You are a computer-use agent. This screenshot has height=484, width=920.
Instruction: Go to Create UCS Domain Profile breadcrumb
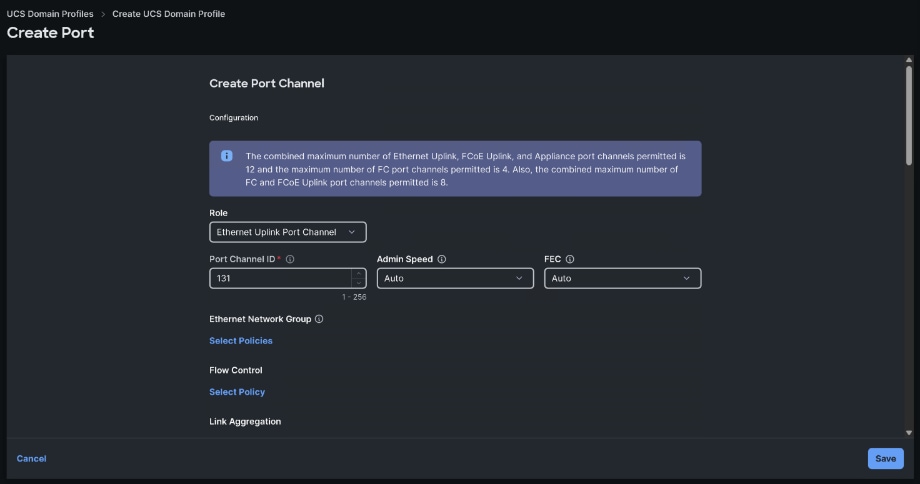click(x=168, y=13)
